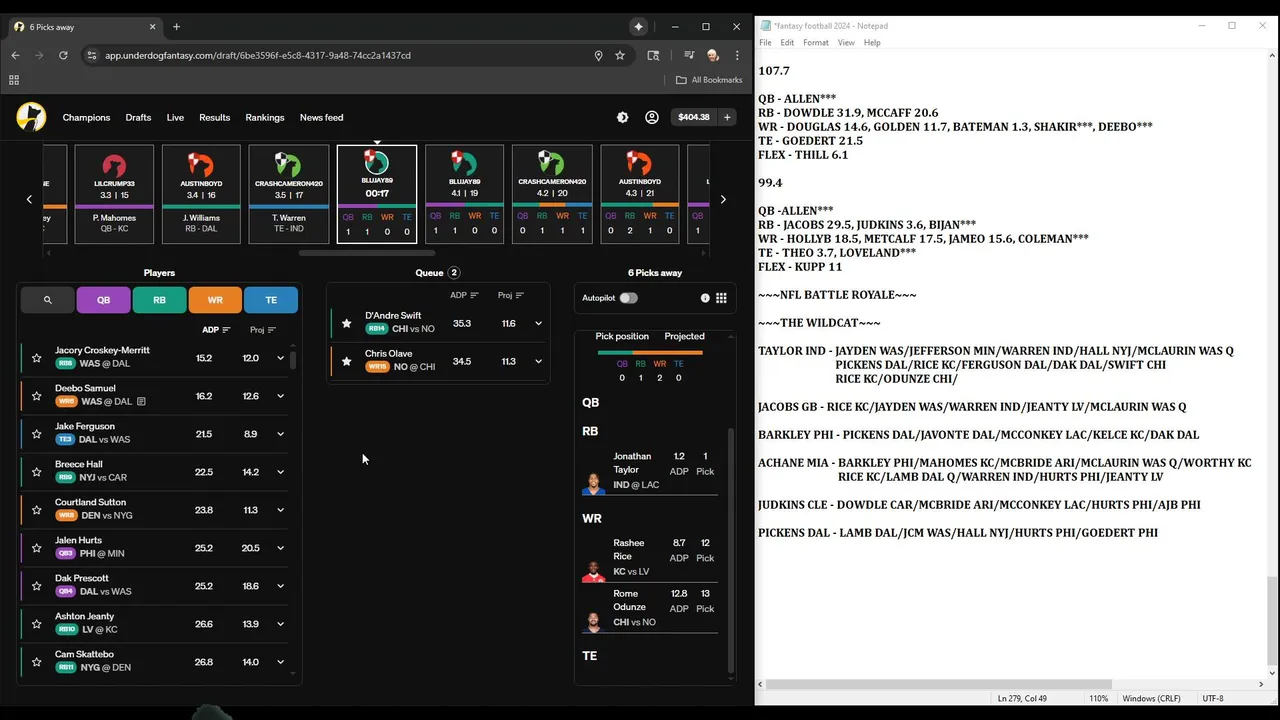The image size is (1280, 720).
Task: Expand Jacory Croskey-Merritt row chevron
Action: click(281, 358)
